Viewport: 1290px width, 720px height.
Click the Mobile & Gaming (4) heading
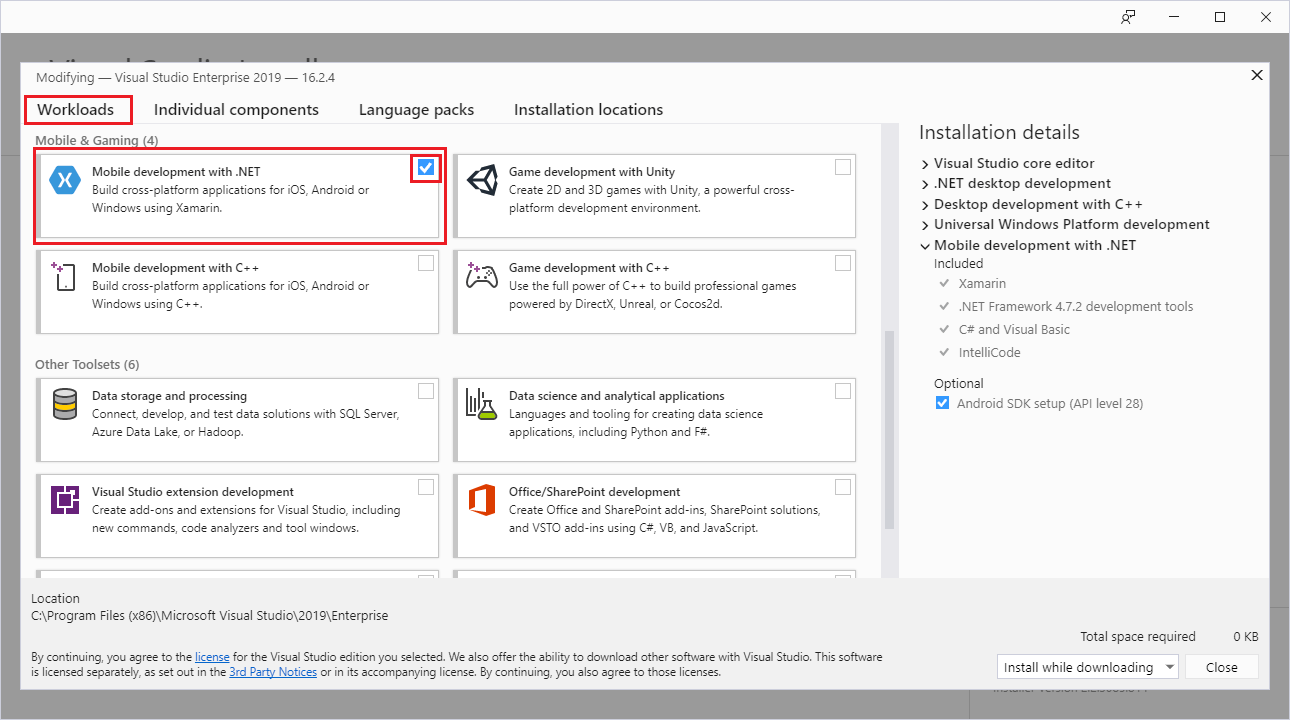(96, 140)
